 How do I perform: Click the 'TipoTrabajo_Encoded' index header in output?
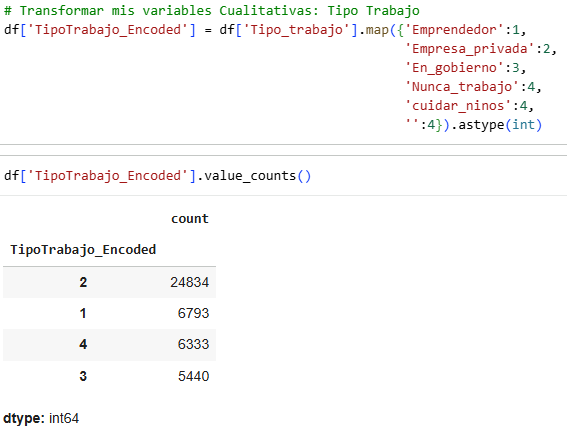coord(83,250)
